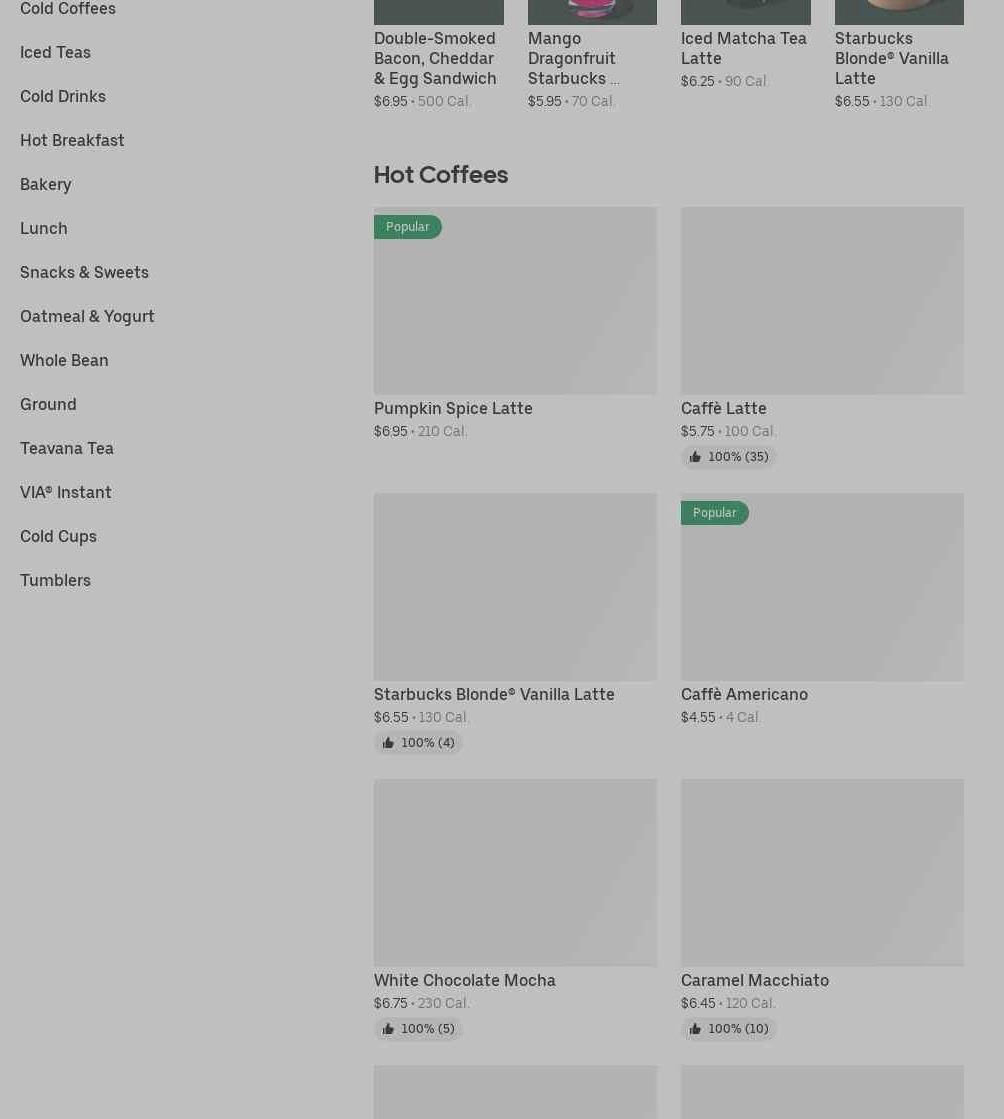Click Popular badge on Caffè Americano

pyautogui.click(x=715, y=513)
